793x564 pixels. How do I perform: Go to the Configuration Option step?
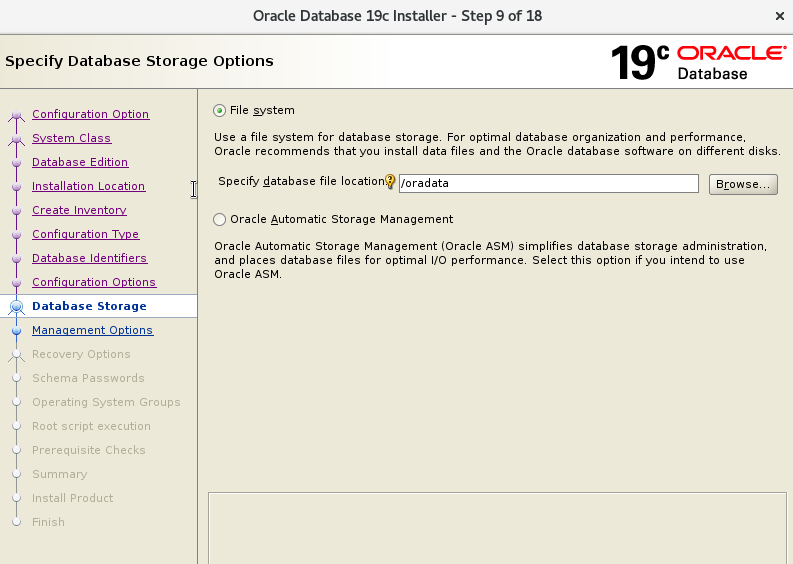click(x=91, y=114)
